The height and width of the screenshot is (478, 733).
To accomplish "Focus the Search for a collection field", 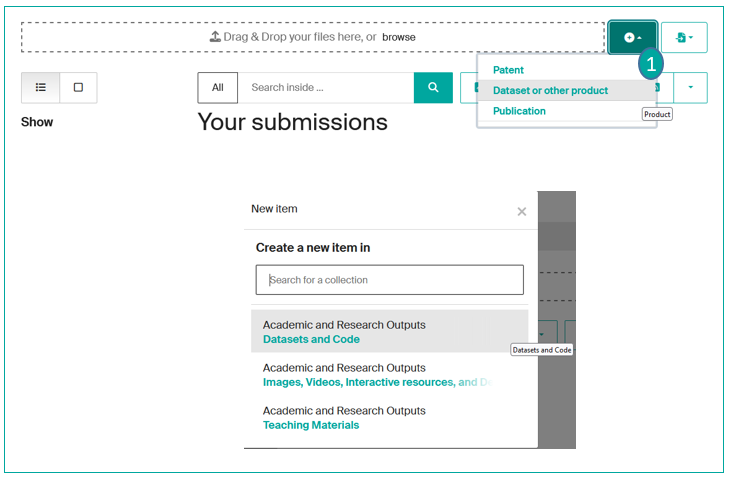I will pyautogui.click(x=389, y=280).
